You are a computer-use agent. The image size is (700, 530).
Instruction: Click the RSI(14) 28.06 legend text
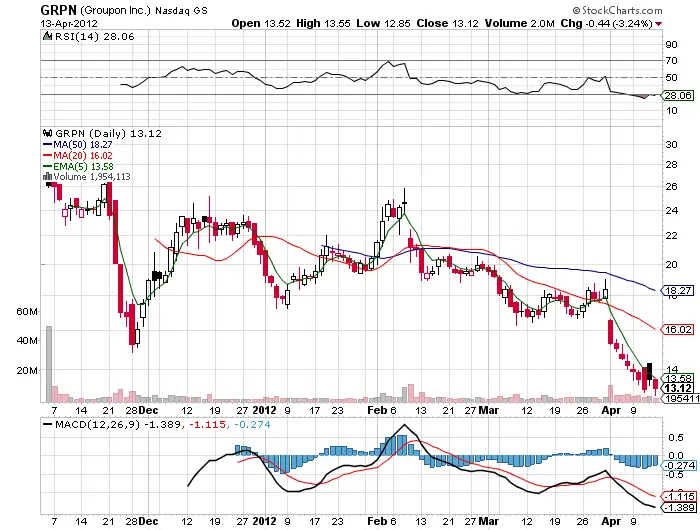pyautogui.click(x=95, y=37)
